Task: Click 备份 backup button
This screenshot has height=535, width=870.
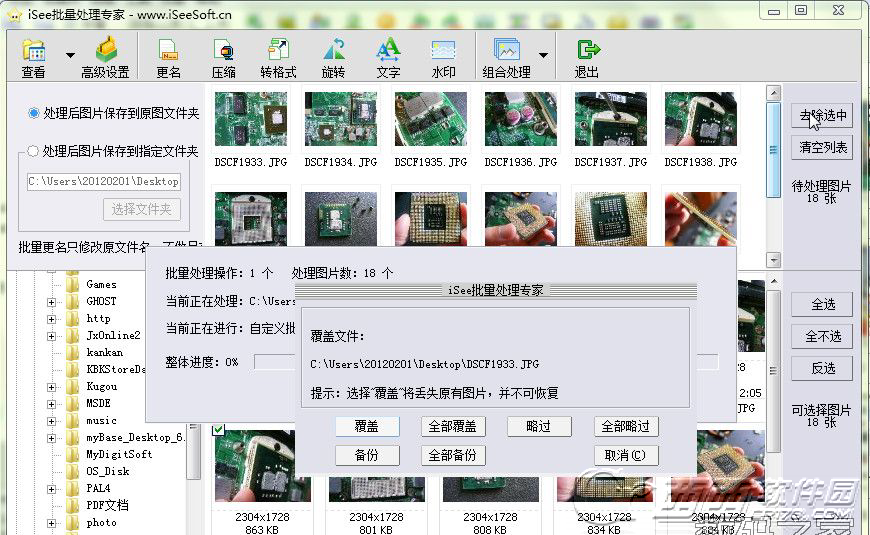Action: 367,456
